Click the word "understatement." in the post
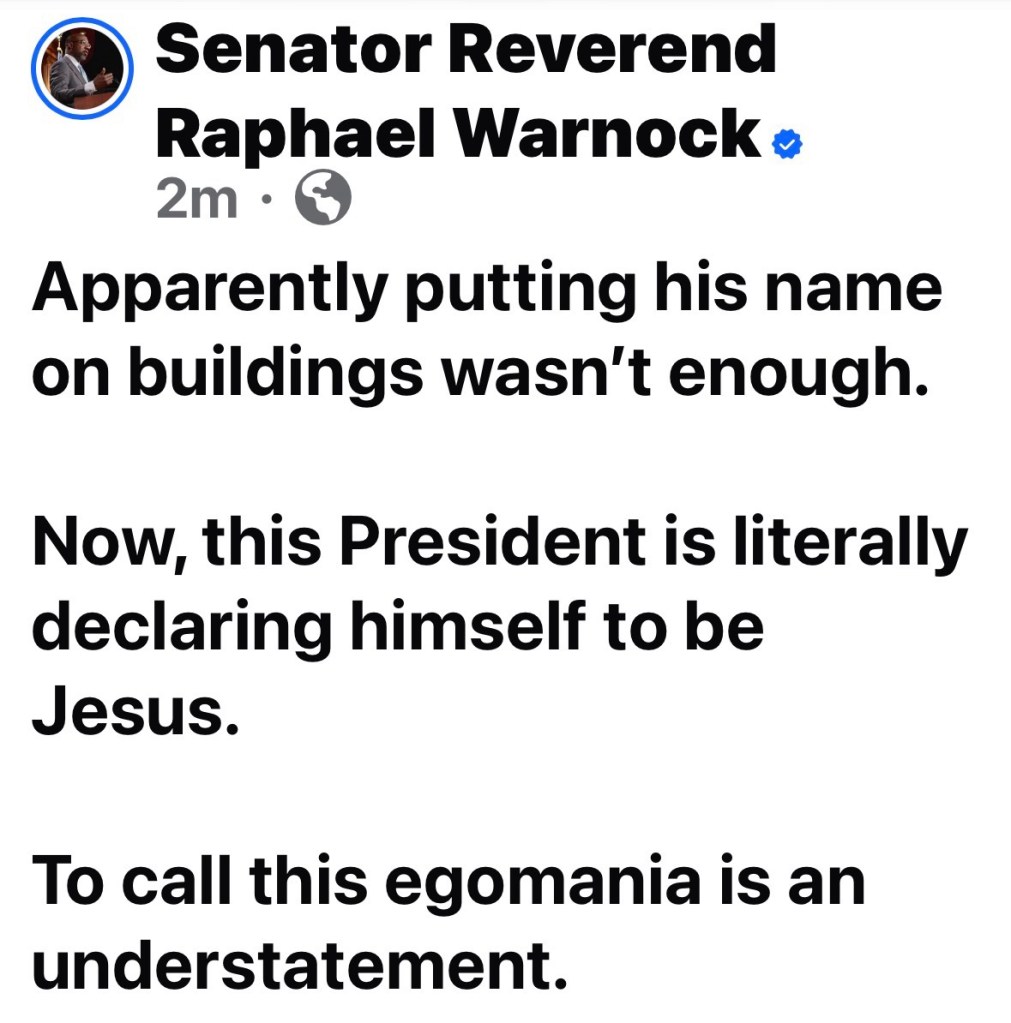The width and height of the screenshot is (1011, 1023). click(293, 964)
